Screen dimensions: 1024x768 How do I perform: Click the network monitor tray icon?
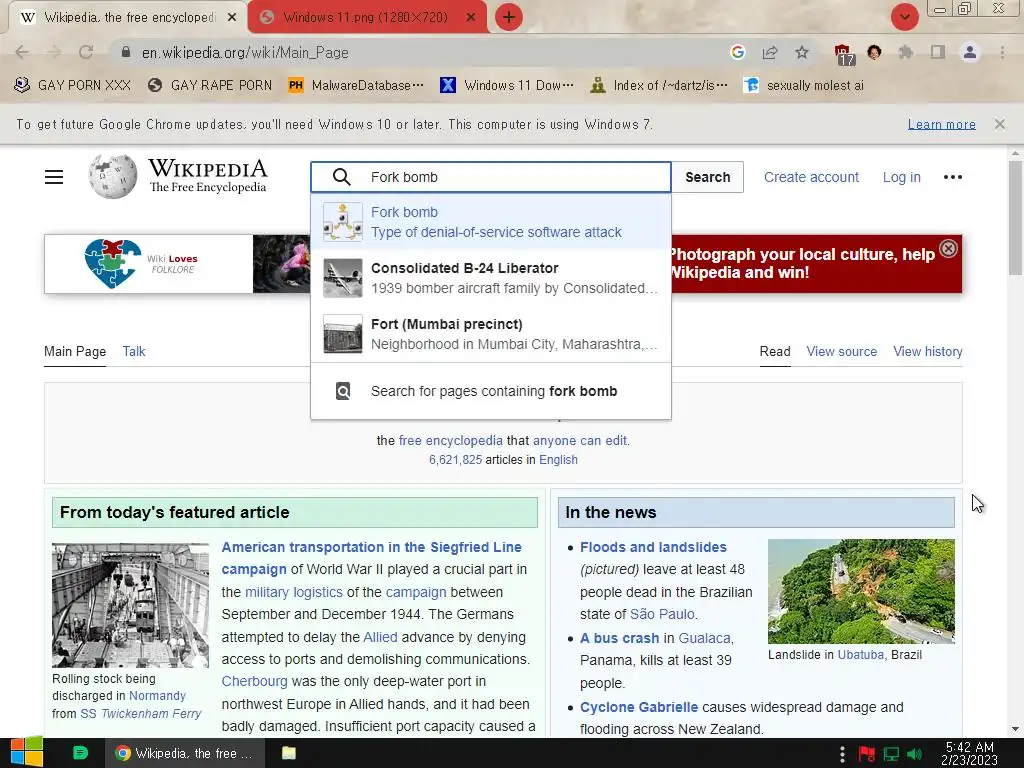pos(891,754)
